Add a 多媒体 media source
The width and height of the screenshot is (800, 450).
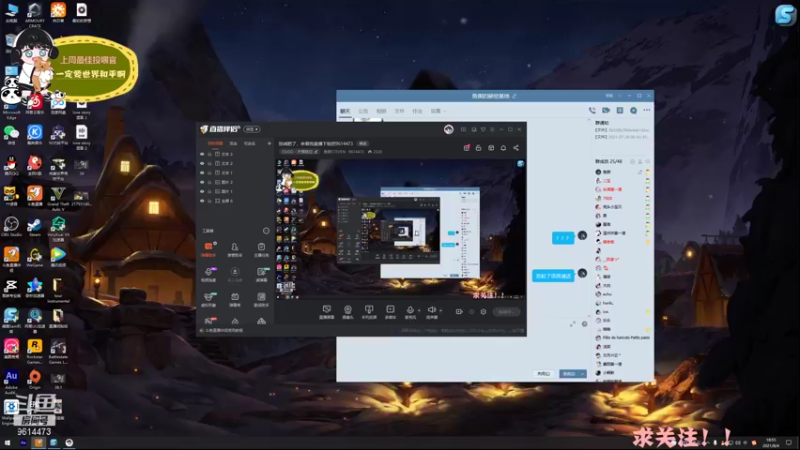(390, 312)
